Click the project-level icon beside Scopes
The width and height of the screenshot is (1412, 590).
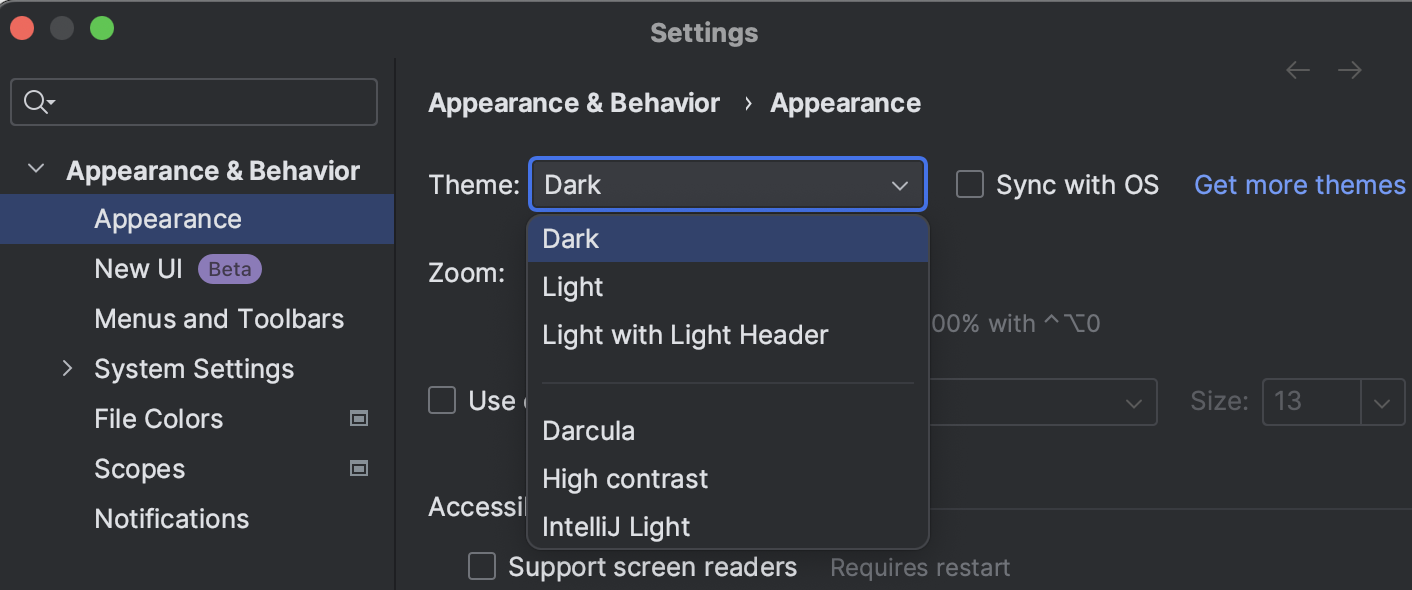point(359,468)
